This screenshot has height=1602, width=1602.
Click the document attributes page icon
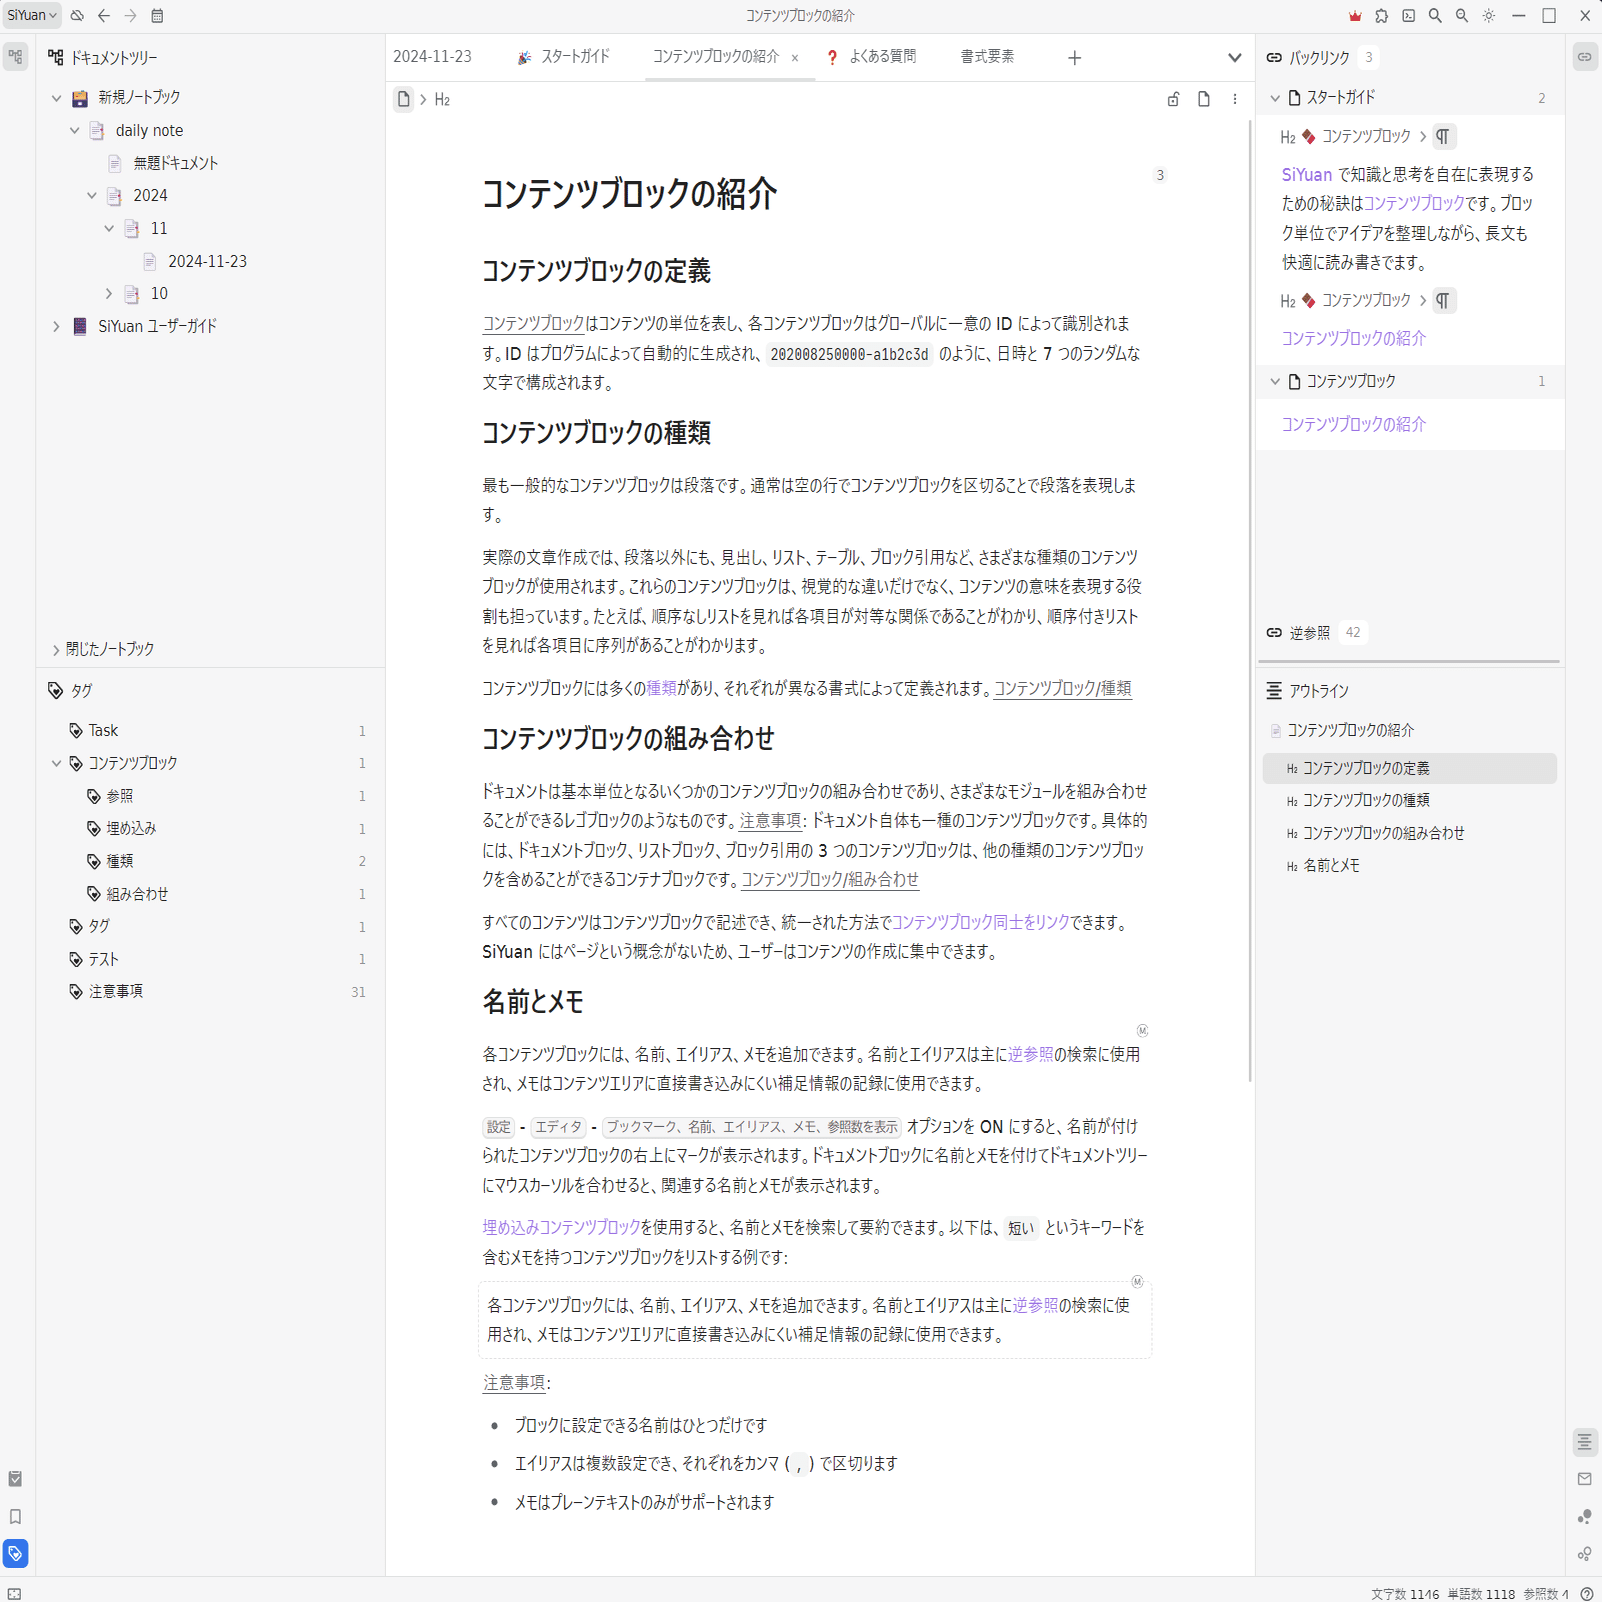[x=1204, y=99]
